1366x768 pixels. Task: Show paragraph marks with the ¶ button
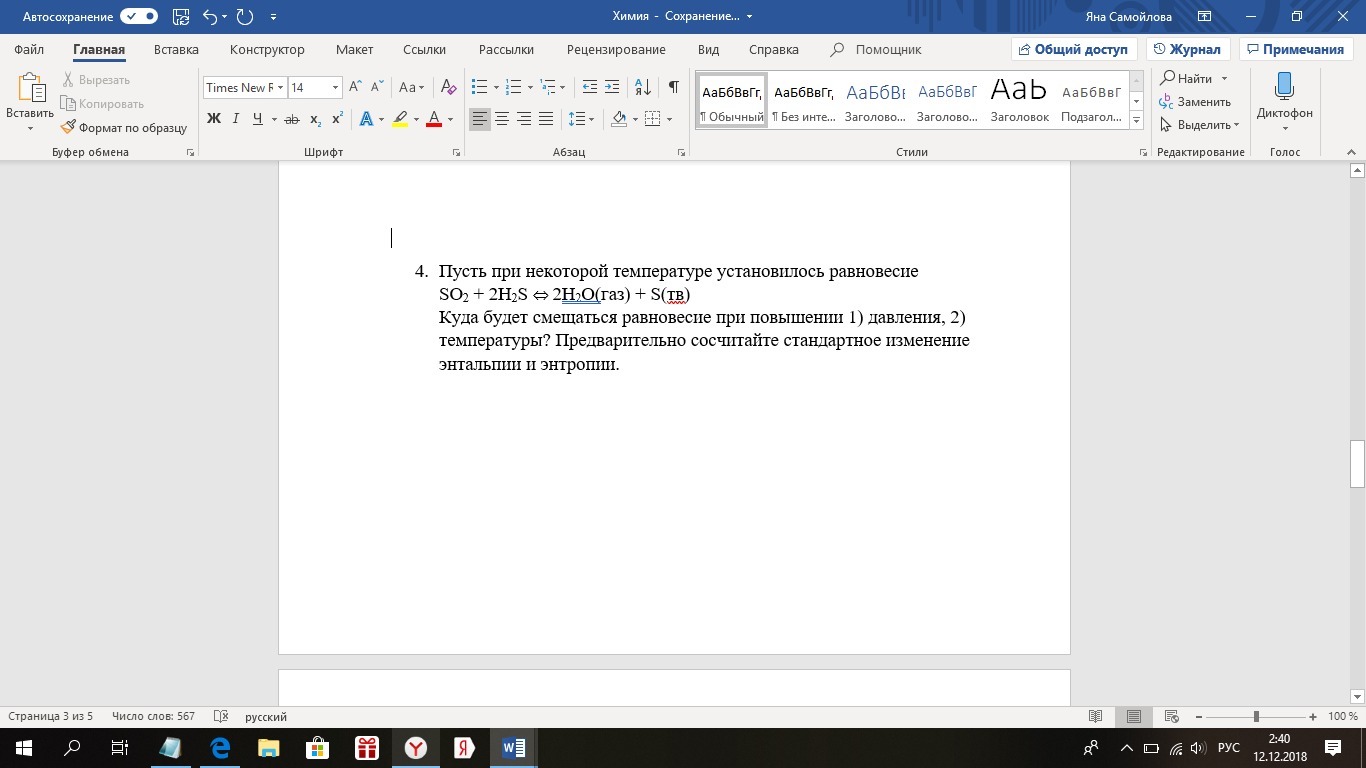pyautogui.click(x=674, y=87)
